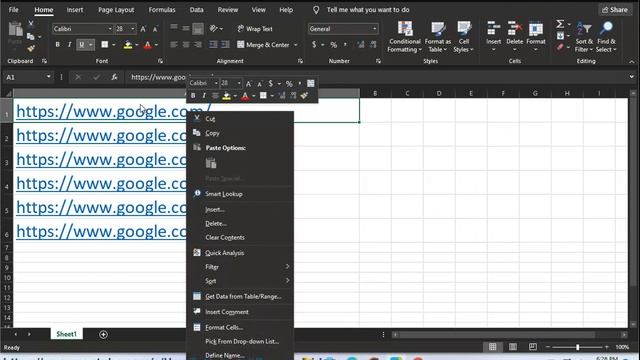Choose Clear Contents from context menu
Image resolution: width=640 pixels, height=360 pixels.
coord(225,238)
